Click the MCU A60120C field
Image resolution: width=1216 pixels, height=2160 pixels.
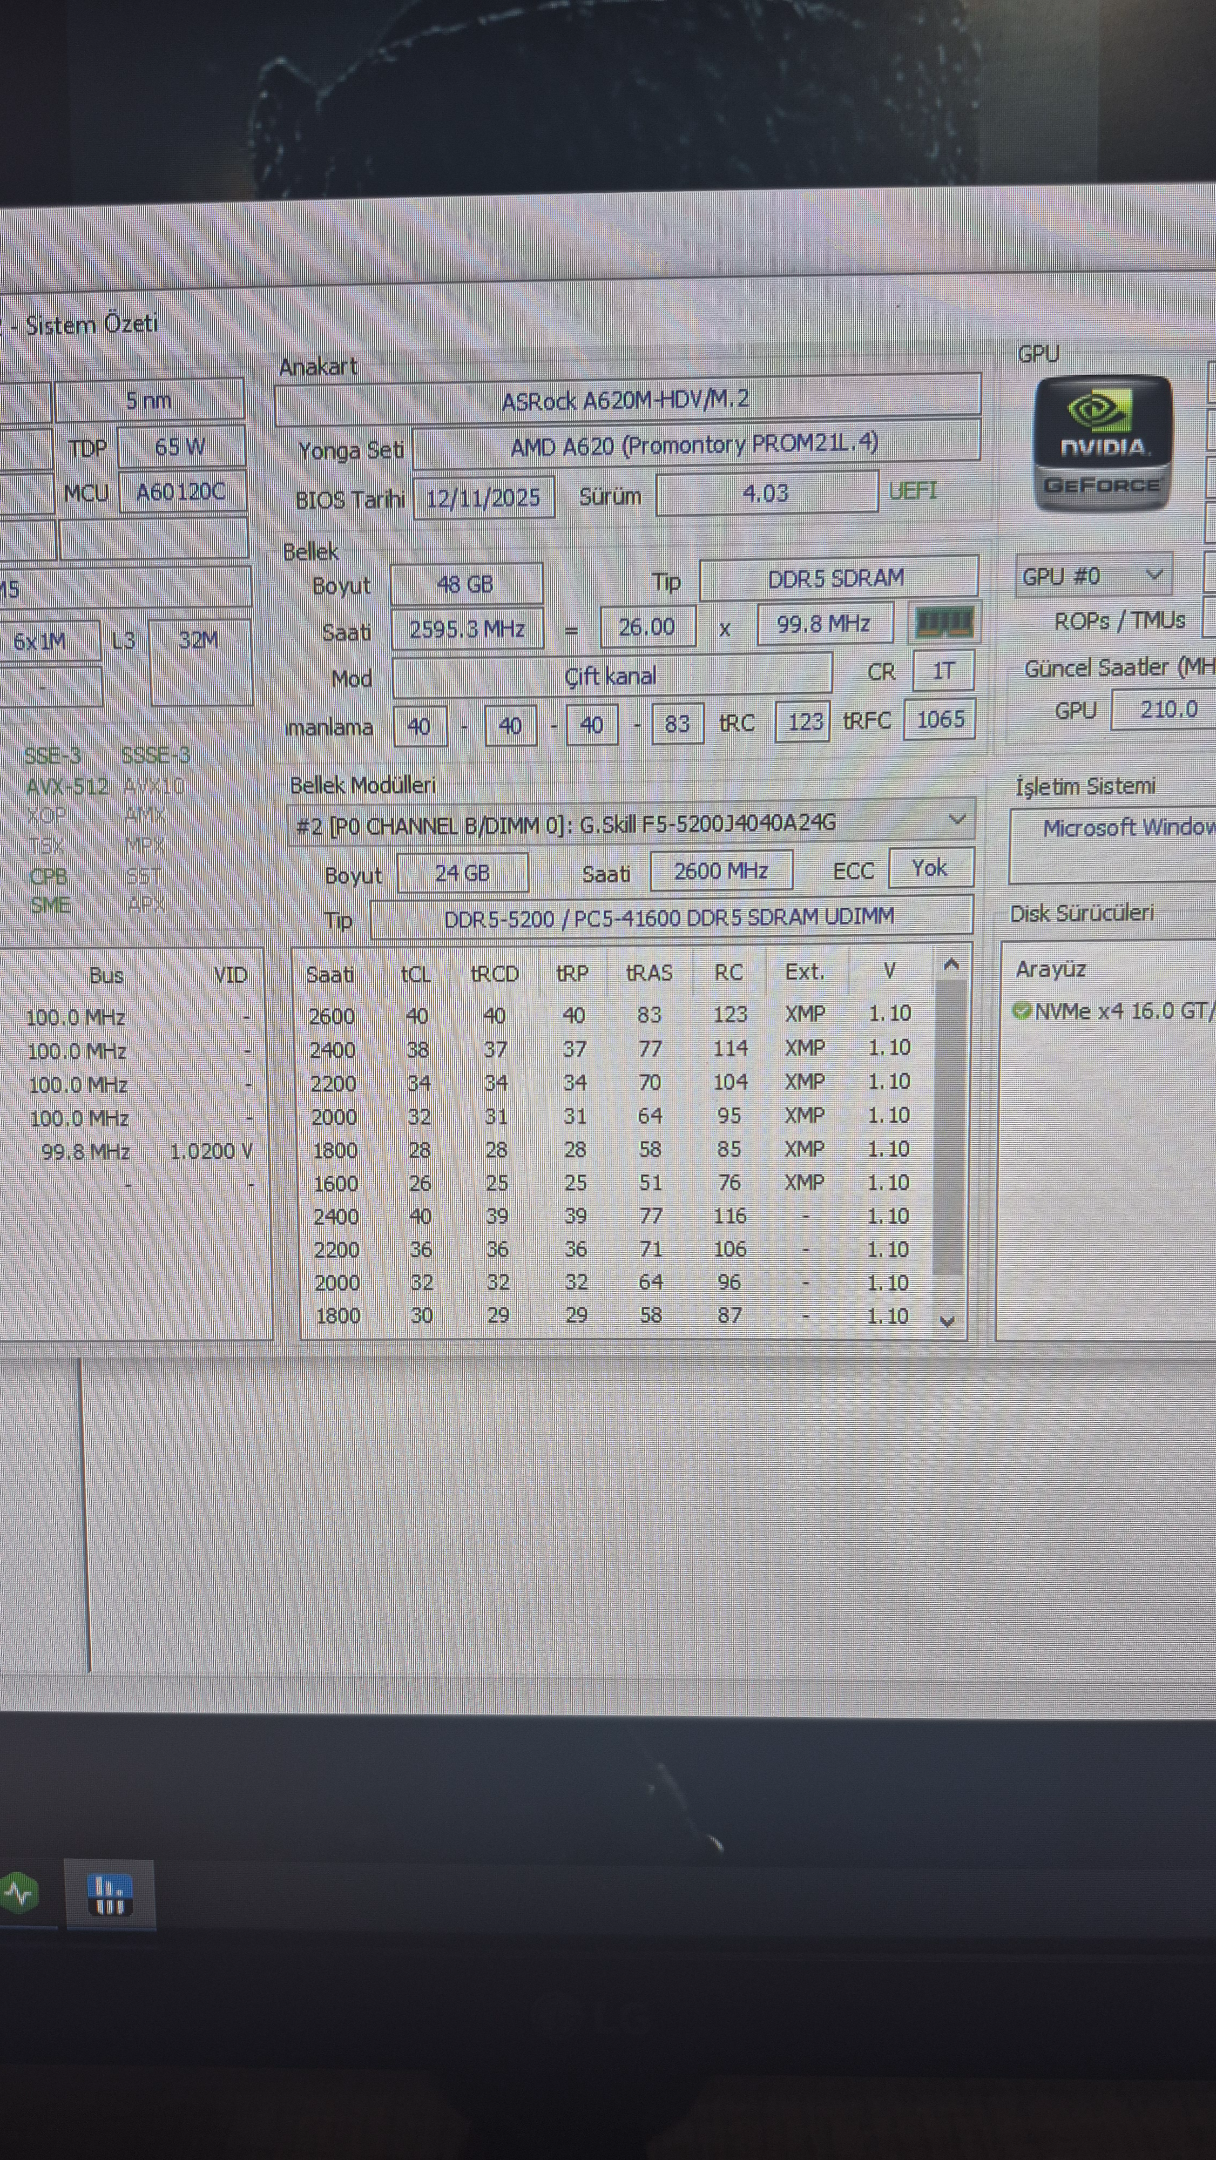(182, 492)
